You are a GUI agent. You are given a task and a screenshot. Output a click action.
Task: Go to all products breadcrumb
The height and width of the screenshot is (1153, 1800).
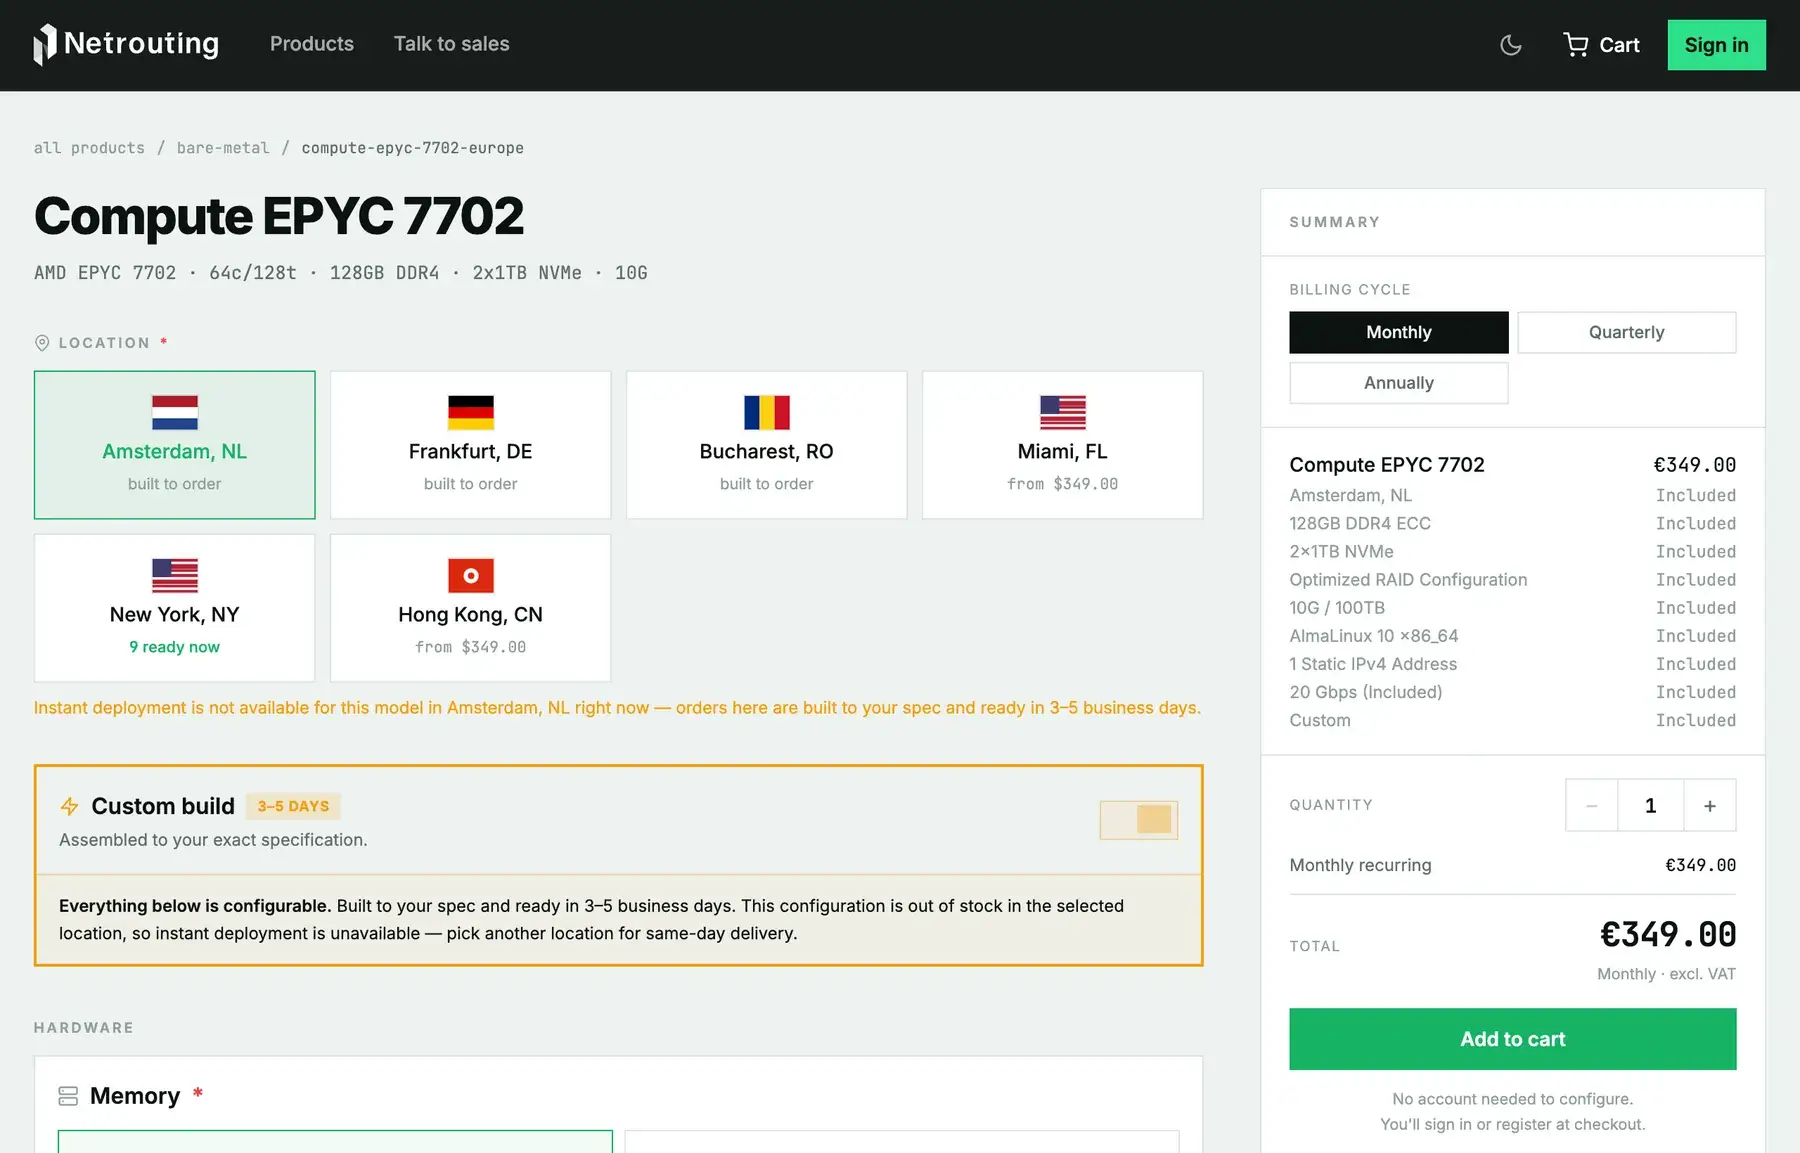point(89,148)
